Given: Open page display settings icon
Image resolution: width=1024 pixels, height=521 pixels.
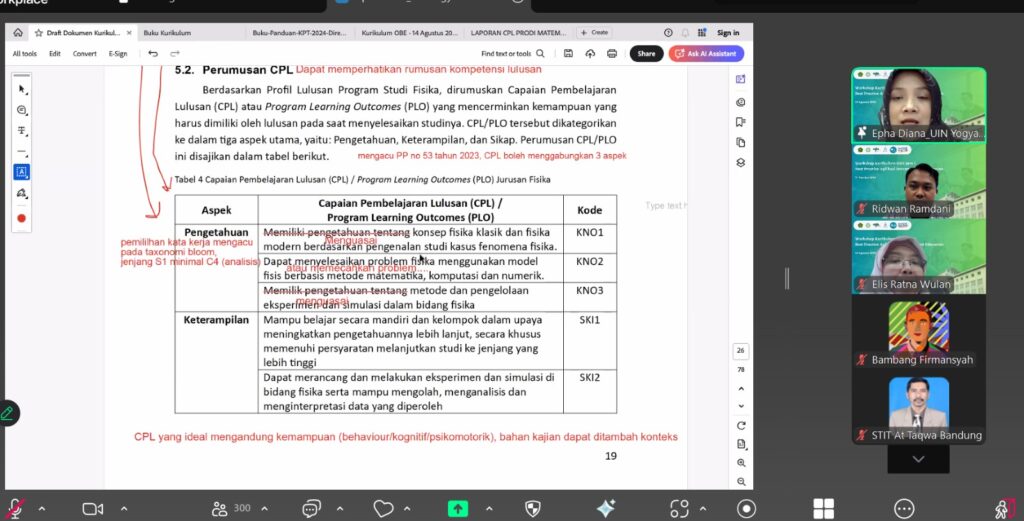Looking at the screenshot, I should pyautogui.click(x=741, y=444).
